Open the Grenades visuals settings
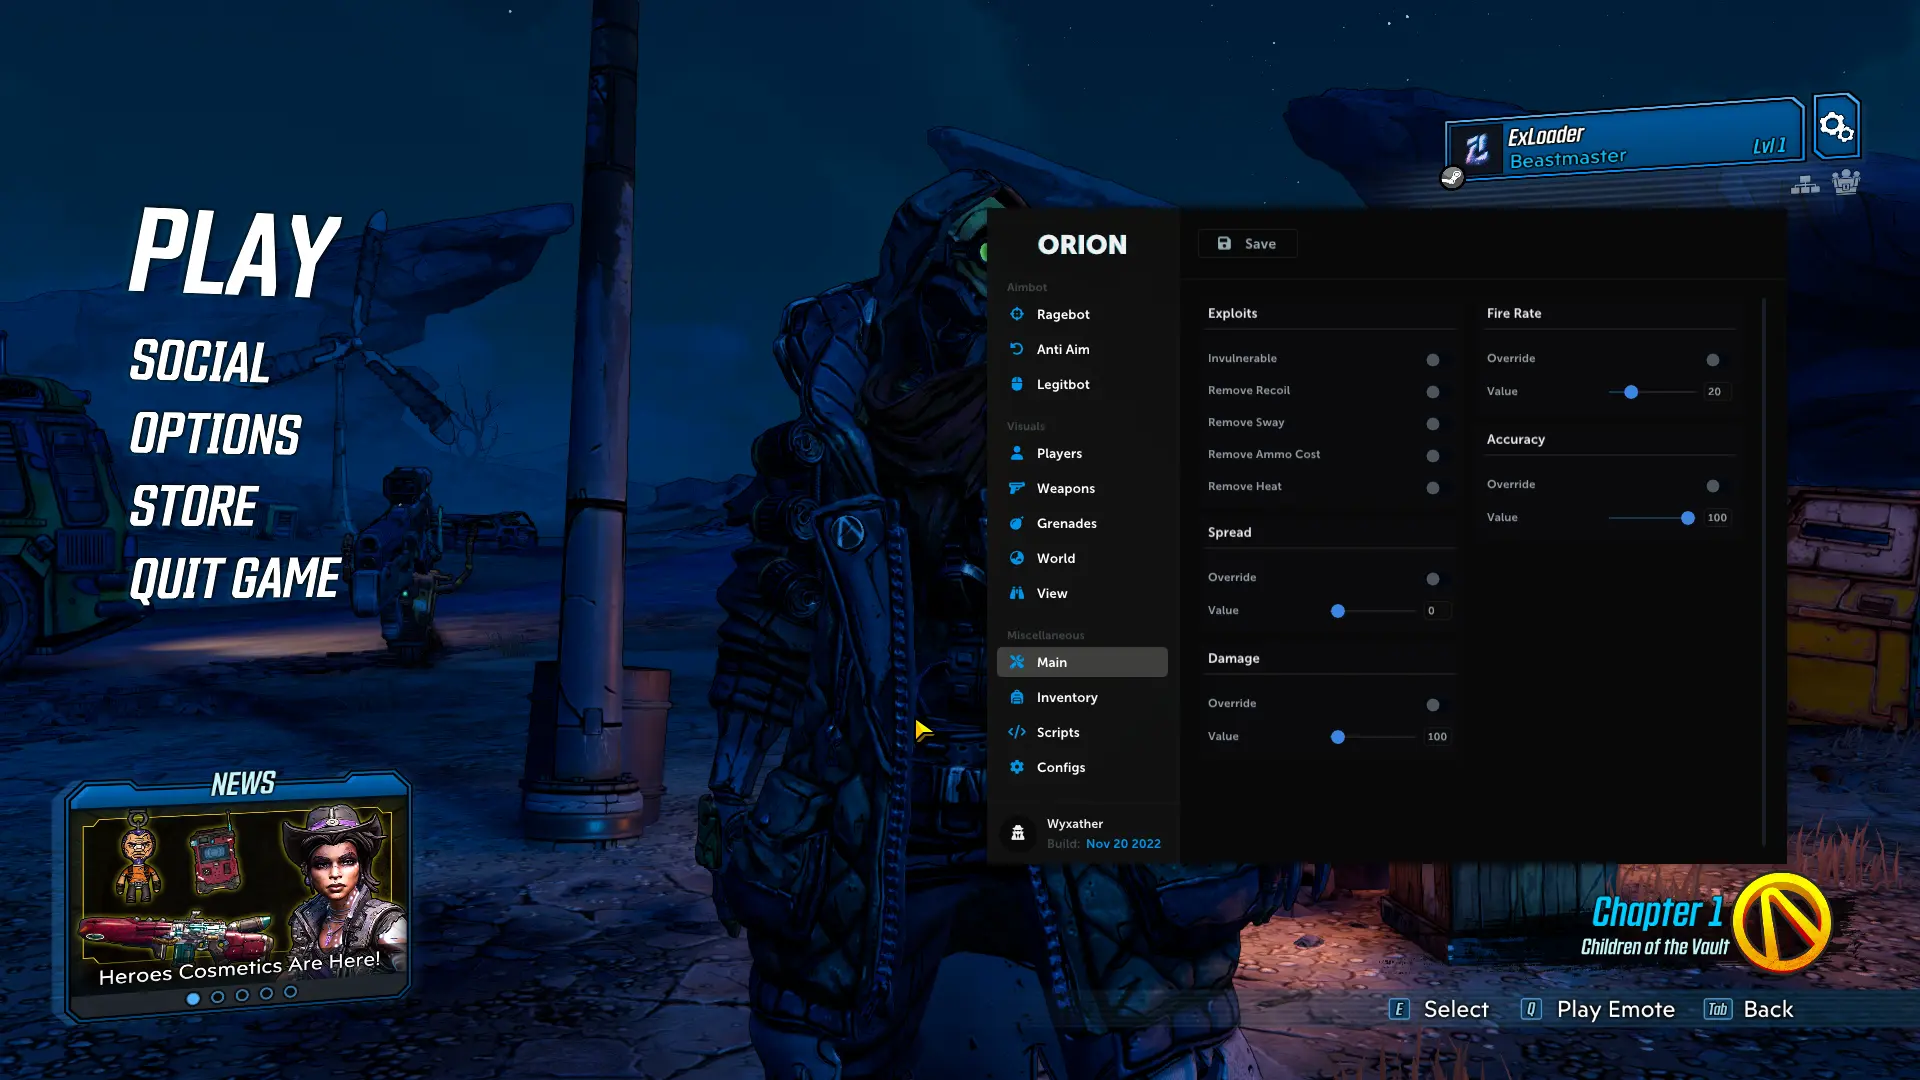 (x=1067, y=522)
